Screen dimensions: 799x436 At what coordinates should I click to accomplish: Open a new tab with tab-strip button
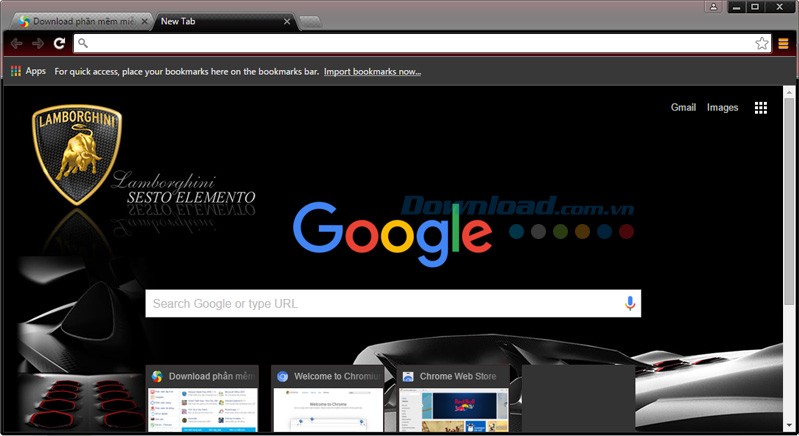(x=310, y=21)
